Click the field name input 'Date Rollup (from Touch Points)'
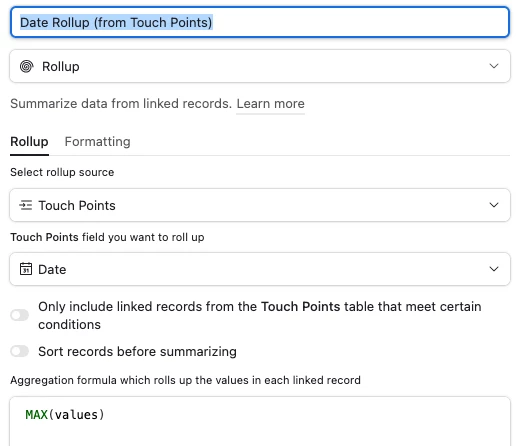The image size is (520, 446). [x=260, y=22]
